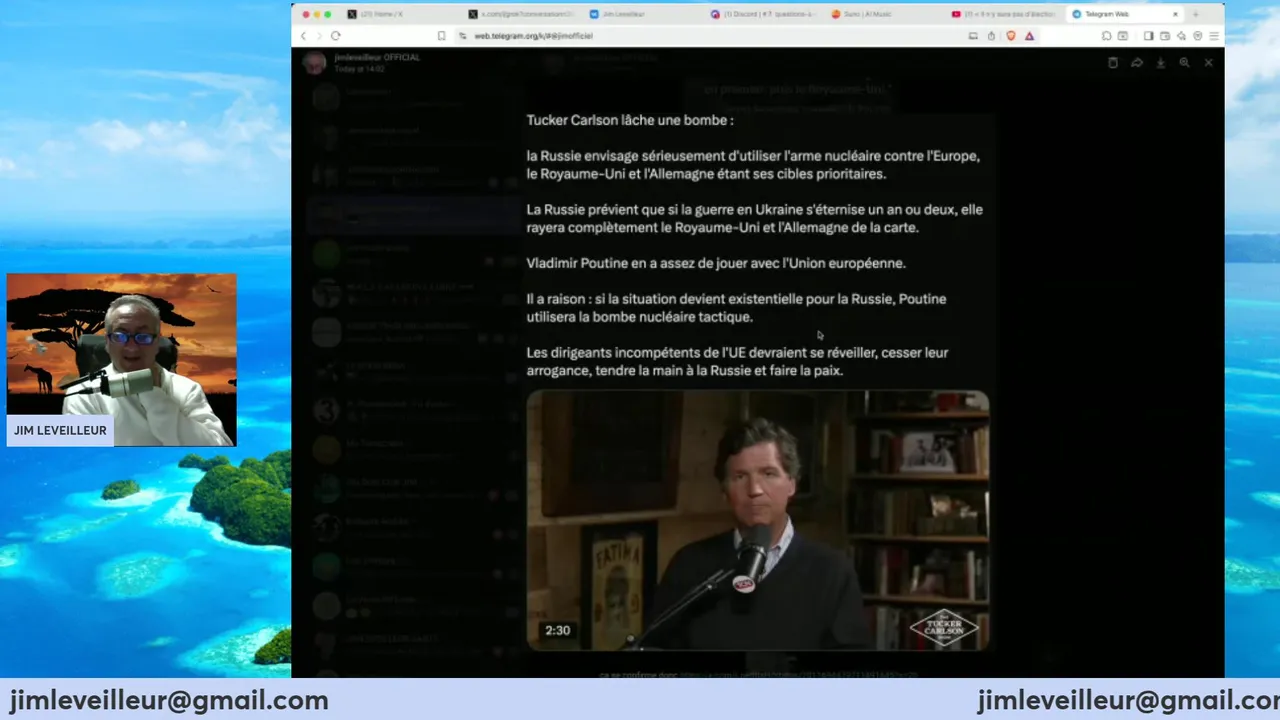Screen dimensions: 1280x720
Task: Click the paragraph starting 'La Russie prévient que'
Action: click(755, 219)
